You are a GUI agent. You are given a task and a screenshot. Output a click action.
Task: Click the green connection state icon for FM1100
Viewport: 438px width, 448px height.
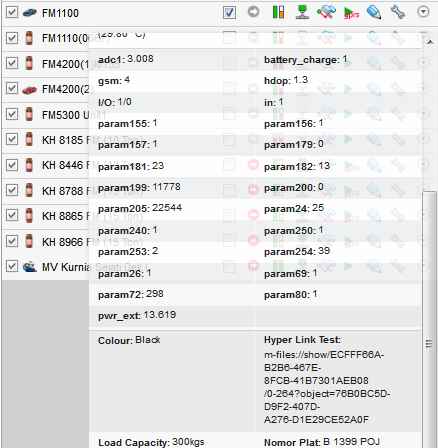pyautogui.click(x=302, y=12)
